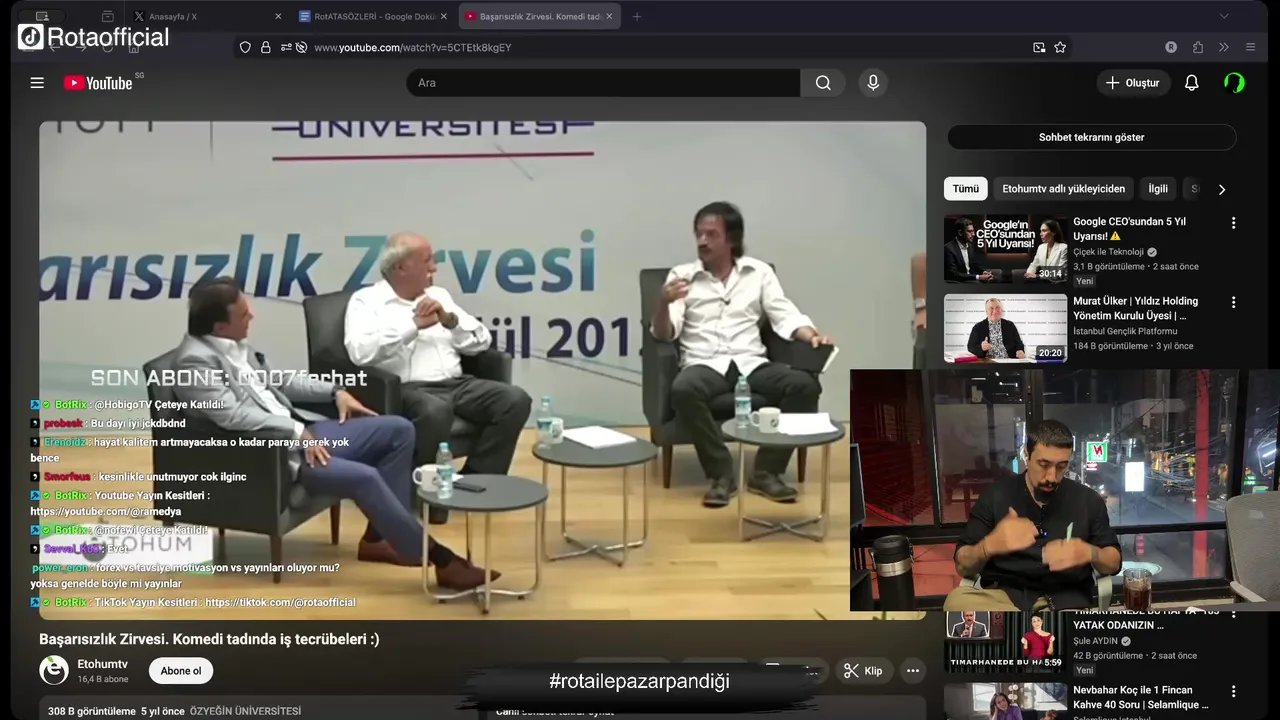Open the YouTube hamburger guide menu
The image size is (1280, 720).
click(37, 83)
